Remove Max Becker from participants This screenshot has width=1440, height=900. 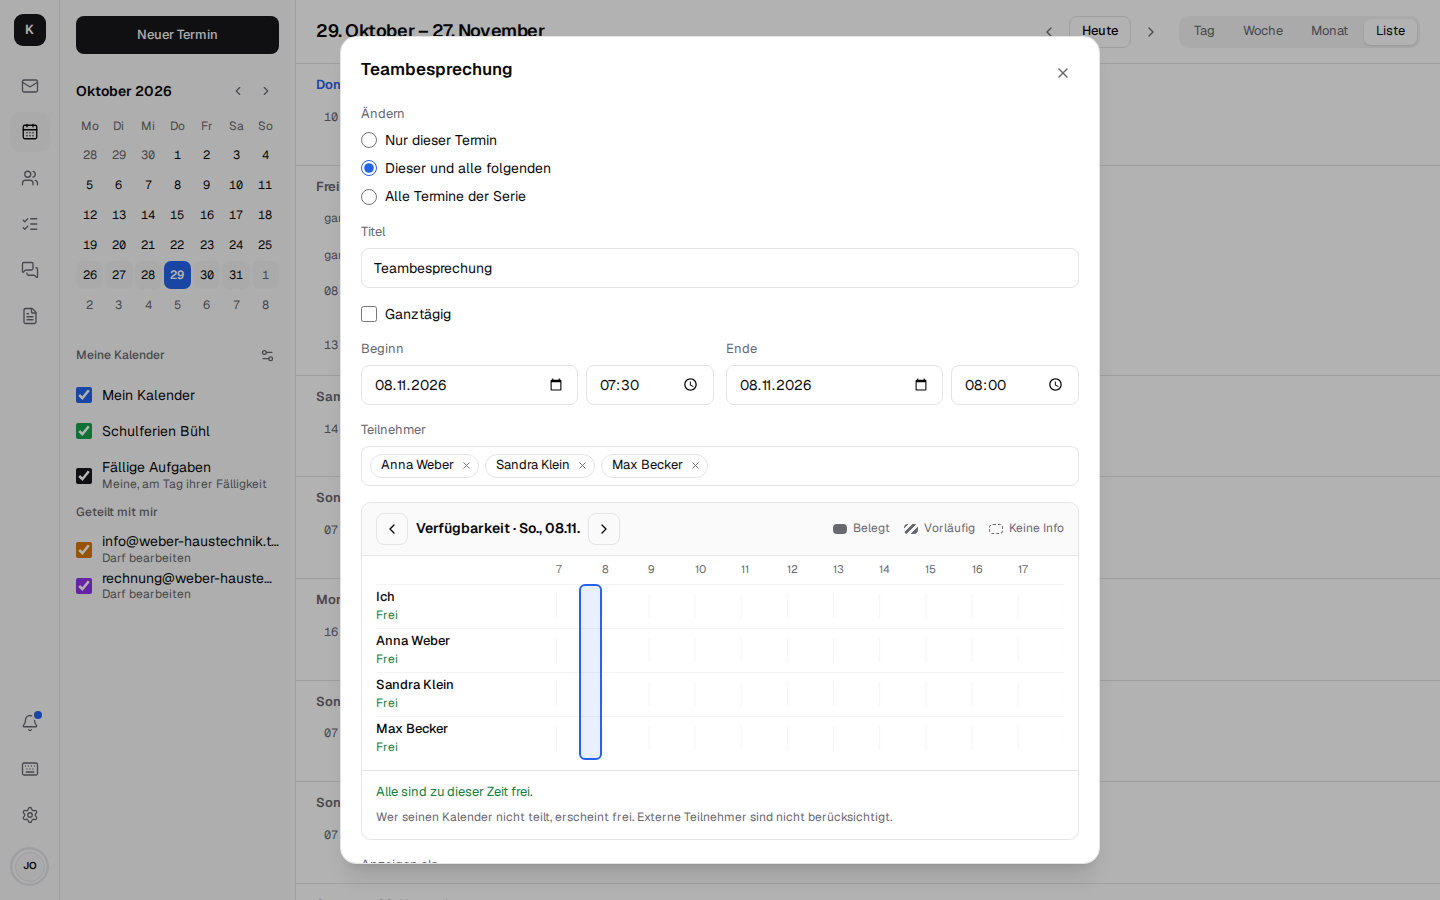tap(695, 466)
